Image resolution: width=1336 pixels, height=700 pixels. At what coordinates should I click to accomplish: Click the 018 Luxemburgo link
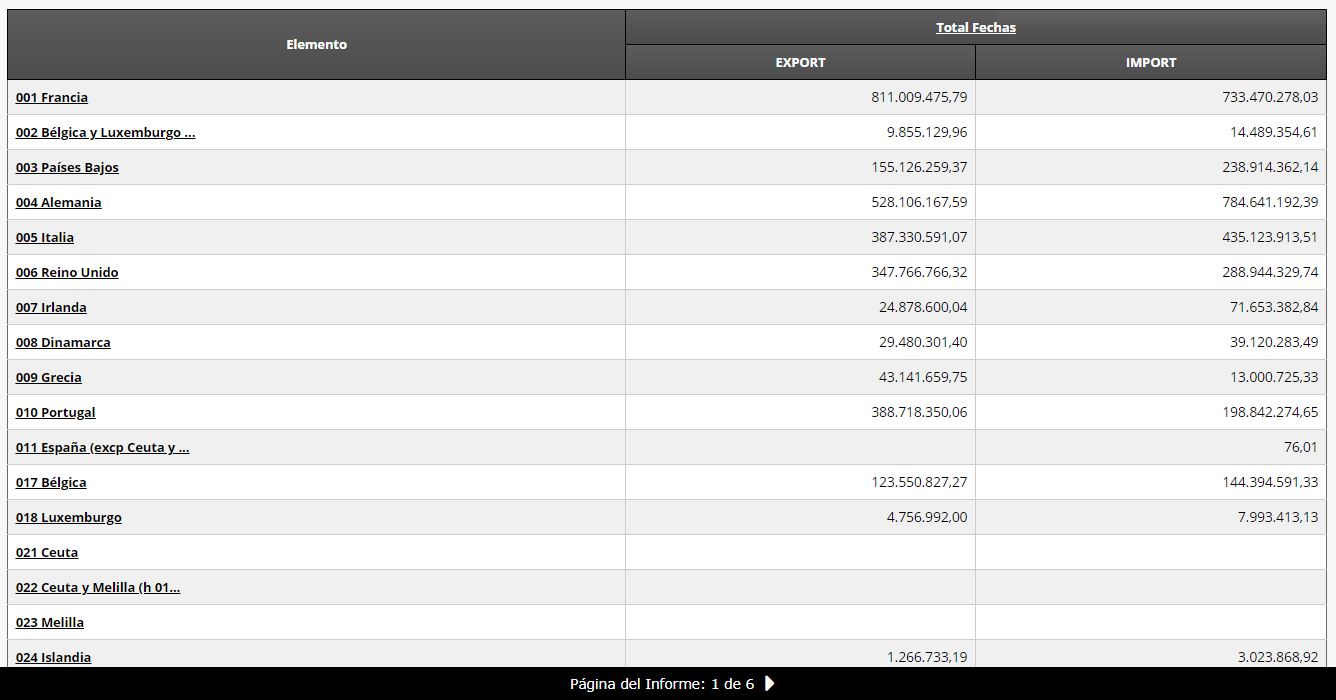click(69, 518)
